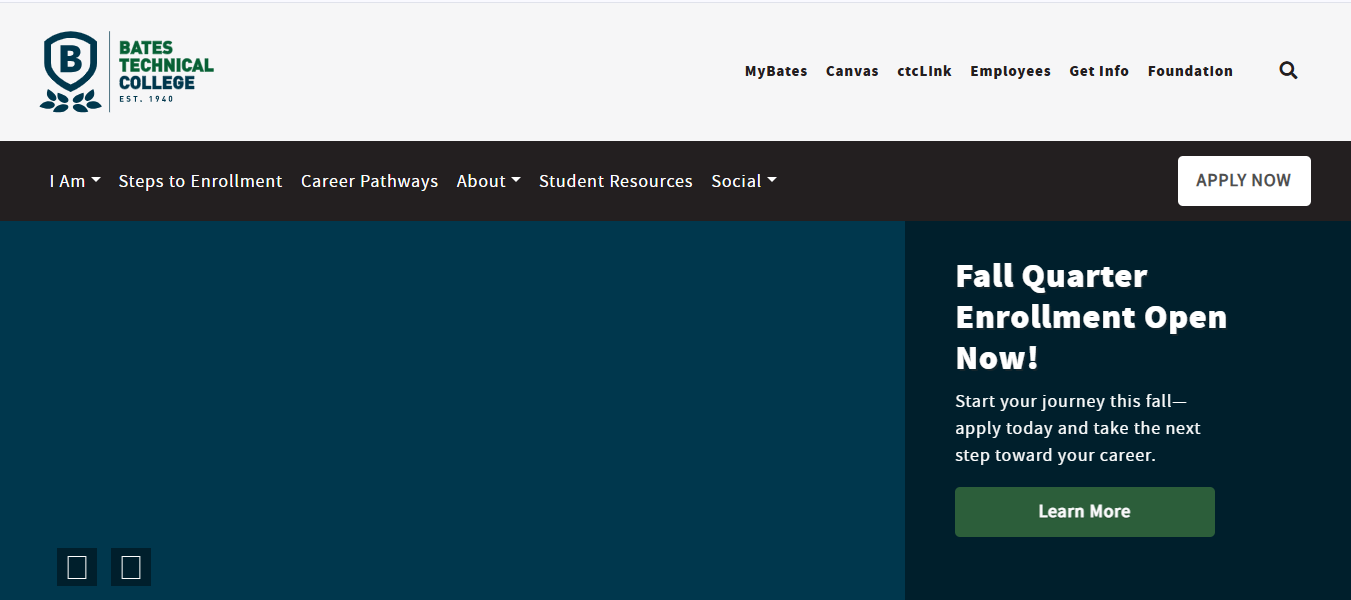Click the Get Info link
Viewport: 1351px width, 600px height.
point(1098,71)
